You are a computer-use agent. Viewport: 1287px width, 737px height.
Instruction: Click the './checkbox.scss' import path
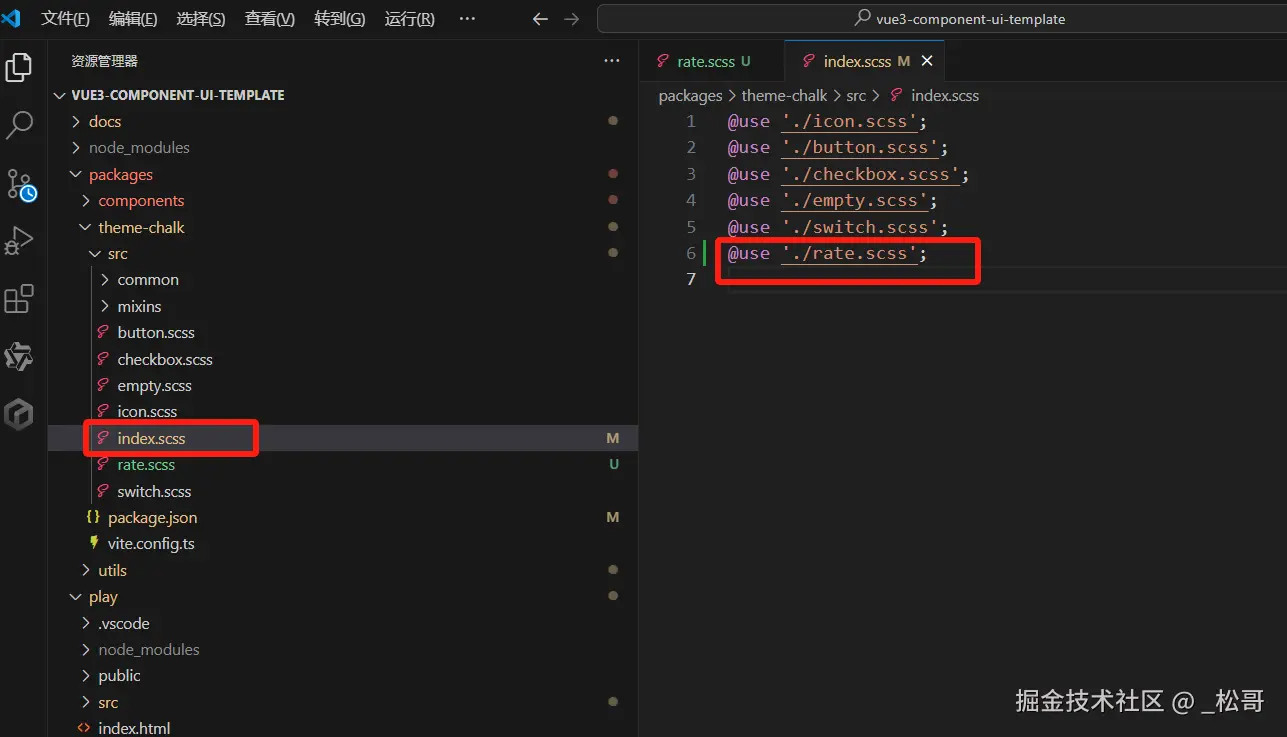(x=871, y=174)
